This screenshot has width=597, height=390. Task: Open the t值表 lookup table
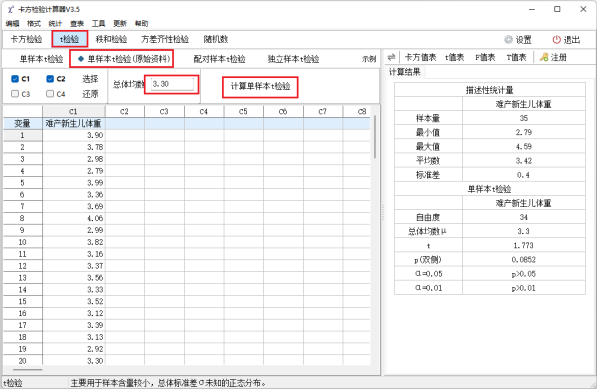click(x=455, y=58)
